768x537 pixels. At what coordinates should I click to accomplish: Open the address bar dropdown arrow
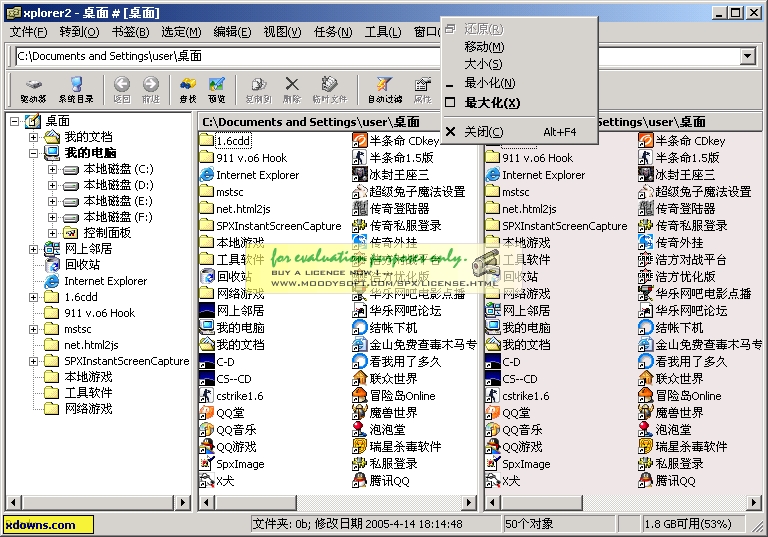pyautogui.click(x=747, y=56)
